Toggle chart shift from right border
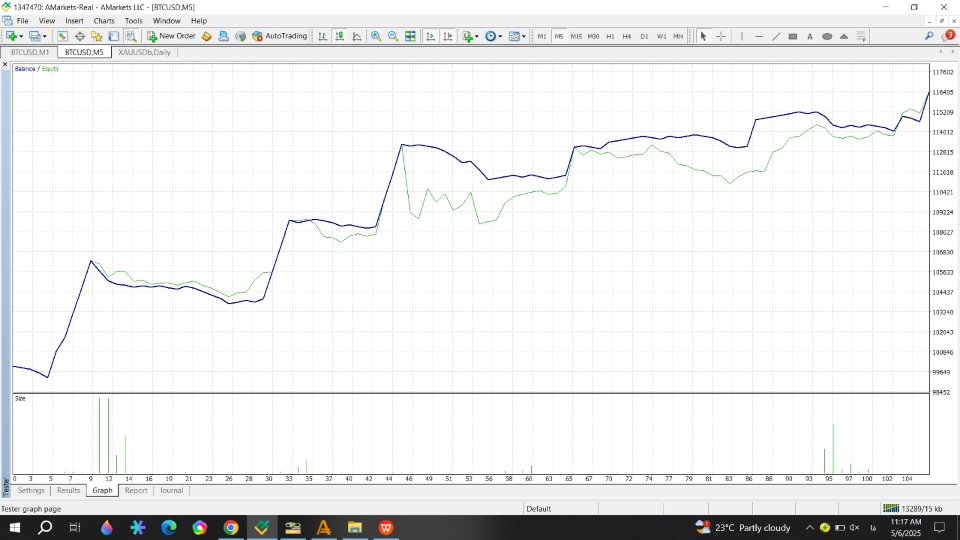The width and height of the screenshot is (960, 540). (448, 37)
